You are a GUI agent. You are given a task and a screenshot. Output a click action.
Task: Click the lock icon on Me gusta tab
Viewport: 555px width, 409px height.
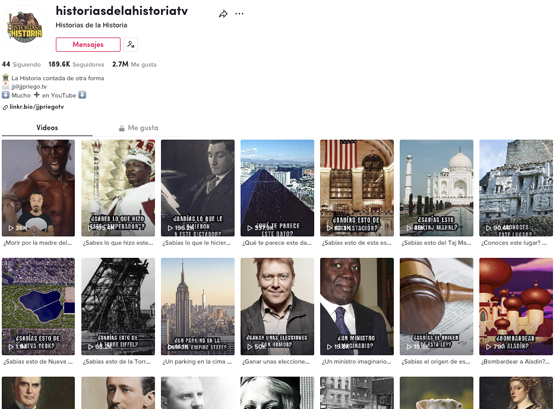pos(121,128)
